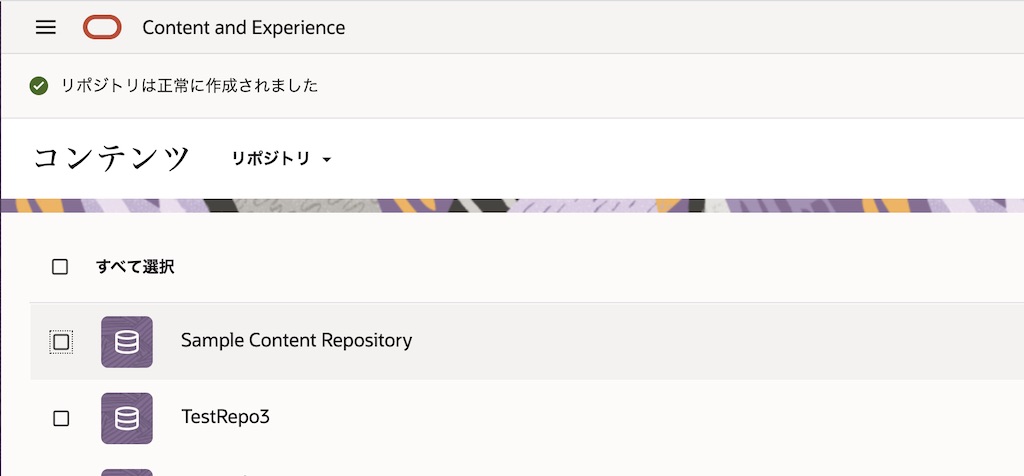Open the hamburger navigation menu
Screen dimensions: 1024x476
pos(46,27)
